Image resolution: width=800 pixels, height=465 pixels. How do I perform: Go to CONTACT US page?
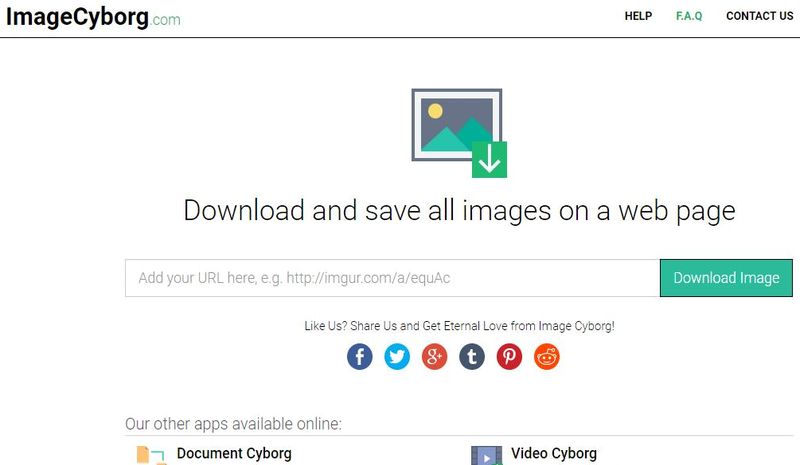(x=760, y=16)
